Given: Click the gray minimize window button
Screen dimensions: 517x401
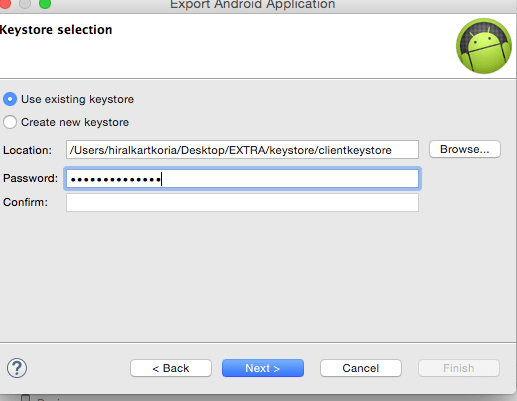Looking at the screenshot, I should pos(25,3).
